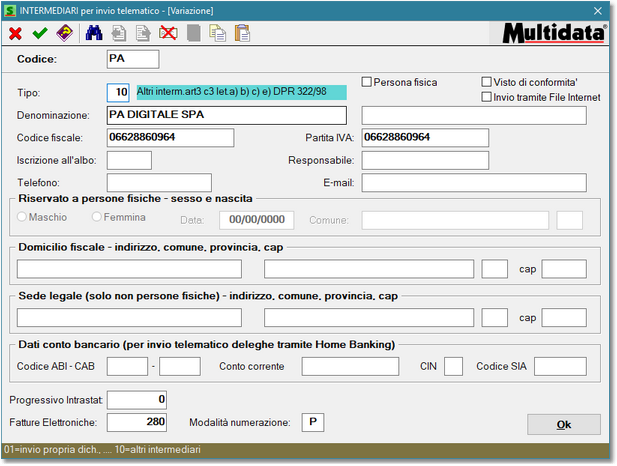Click the Responsabile input field

click(425, 160)
